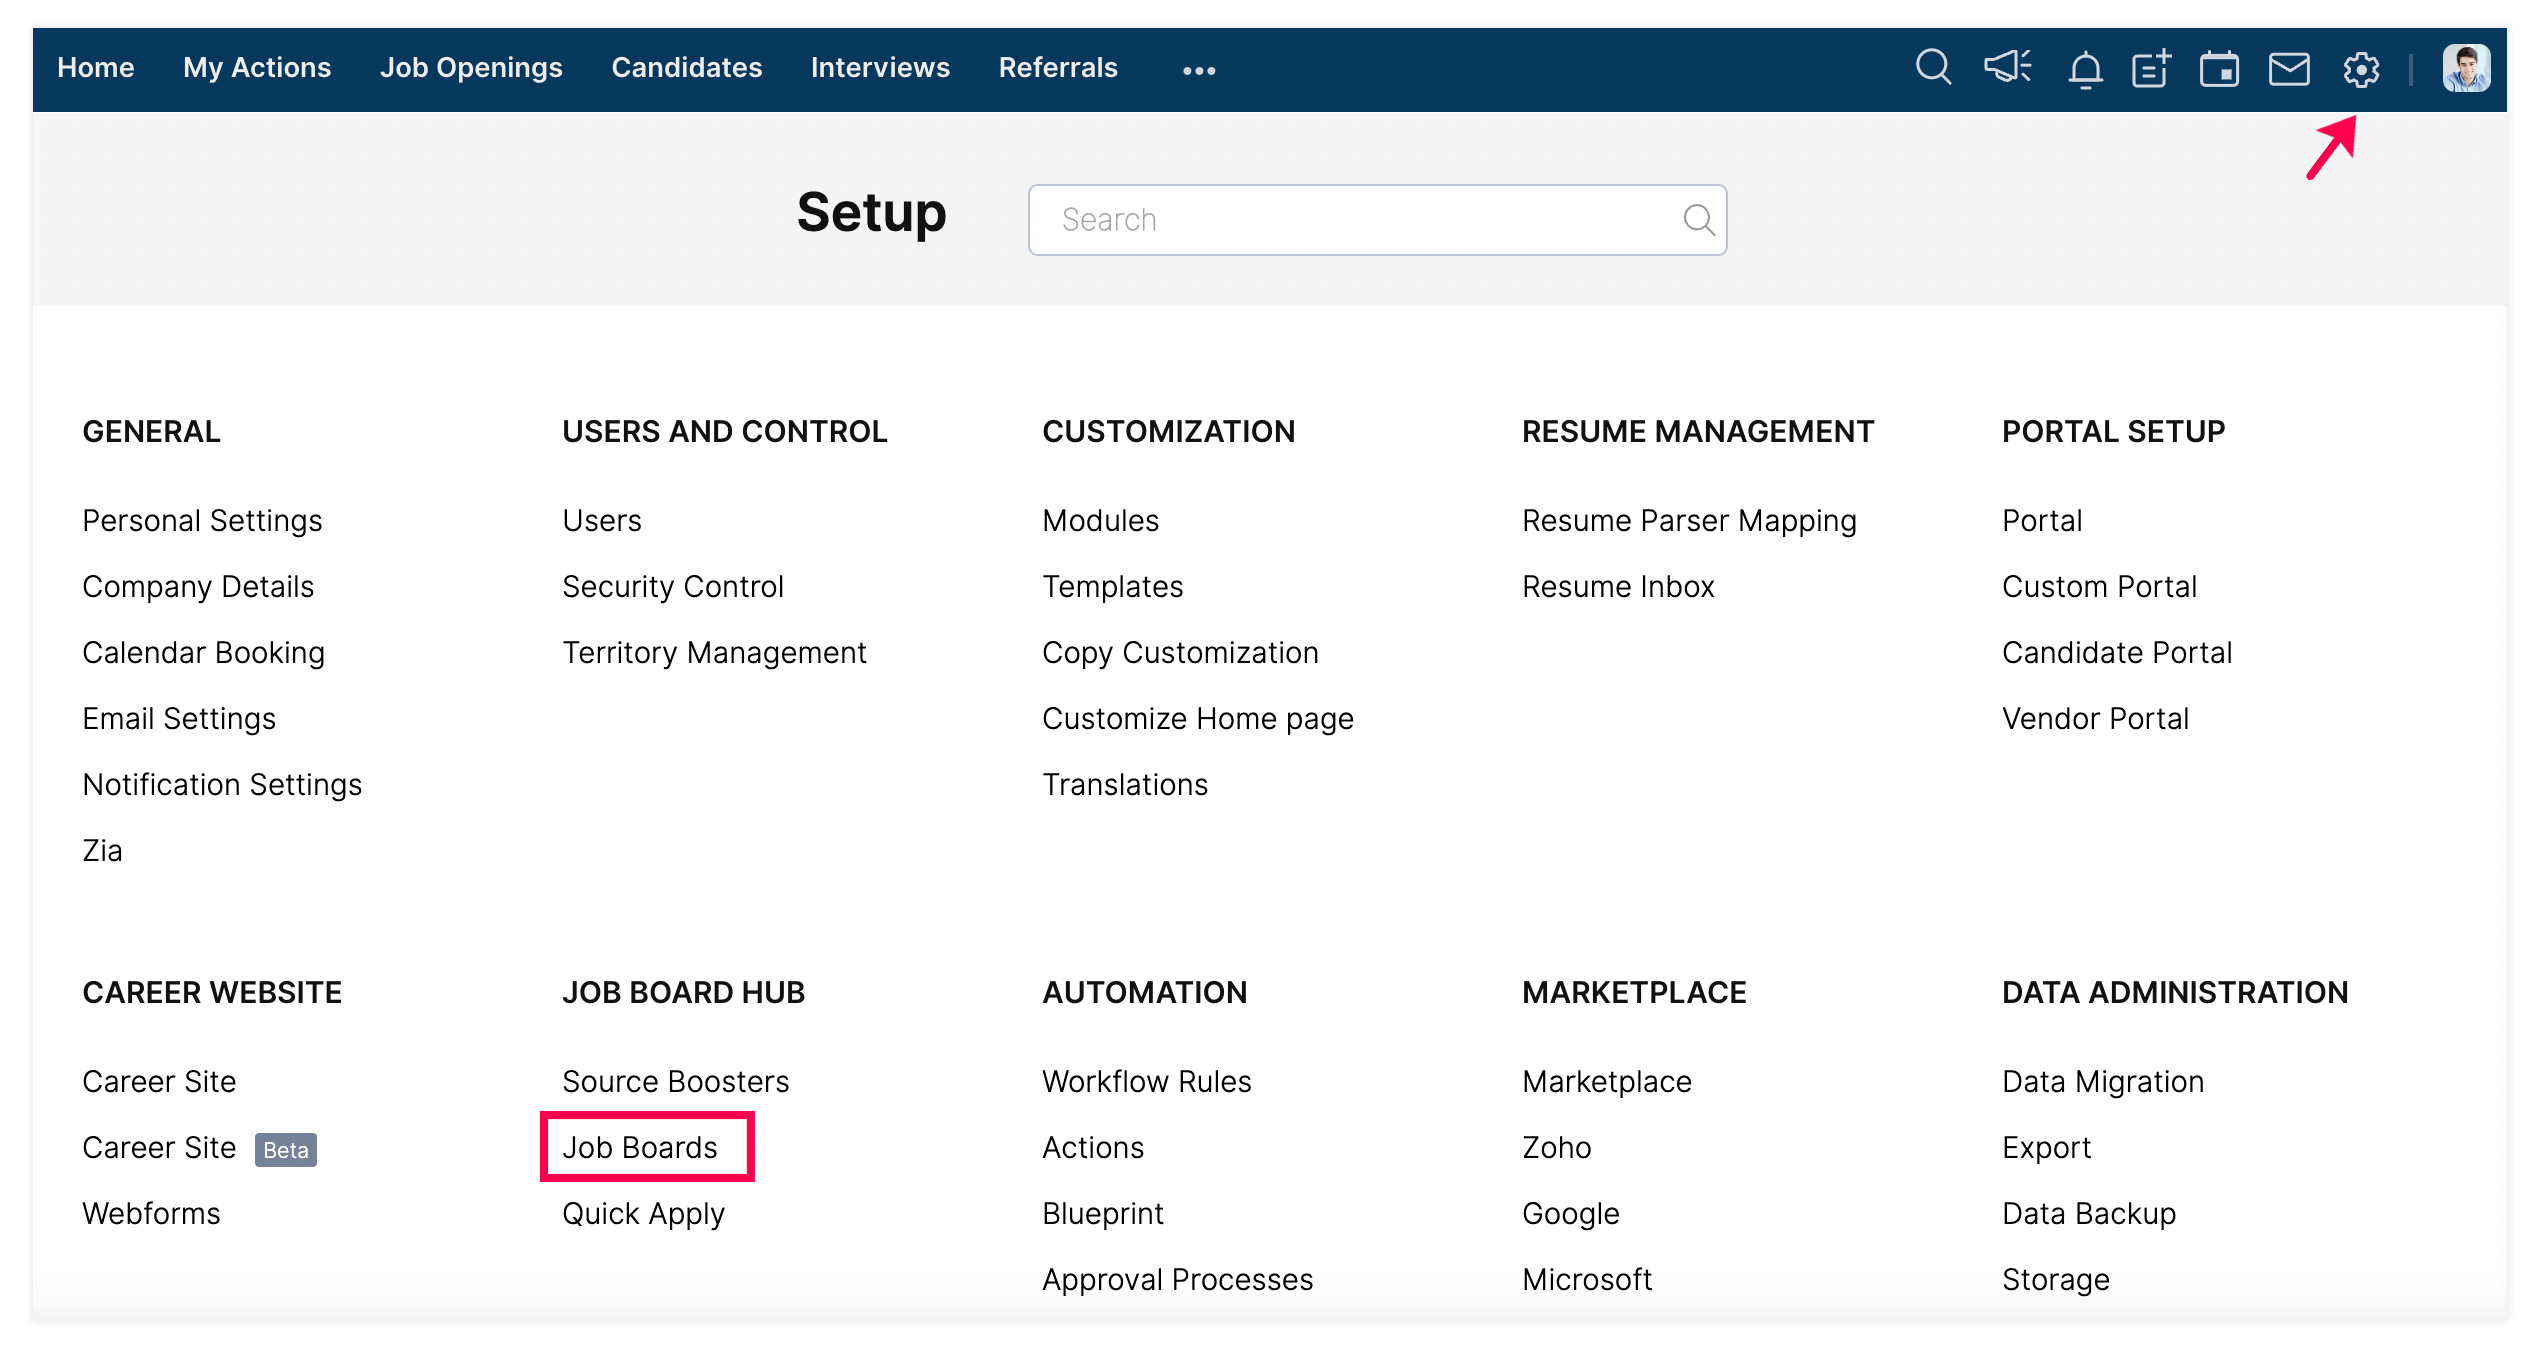The width and height of the screenshot is (2540, 1348).
Task: Select Workflow Rules under Automation
Action: point(1146,1081)
